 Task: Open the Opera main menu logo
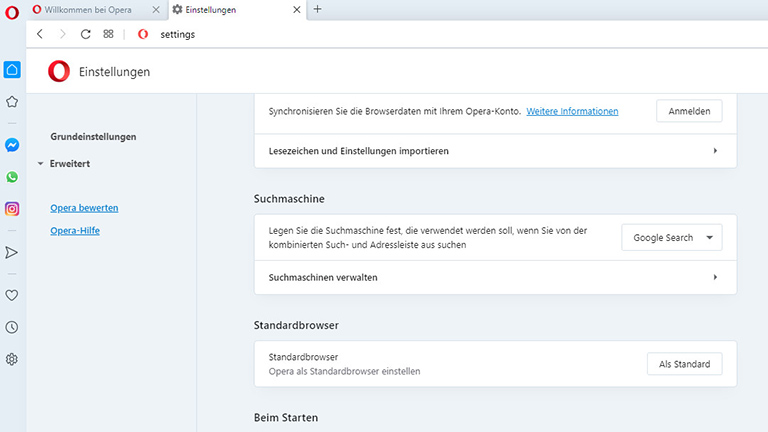(12, 12)
